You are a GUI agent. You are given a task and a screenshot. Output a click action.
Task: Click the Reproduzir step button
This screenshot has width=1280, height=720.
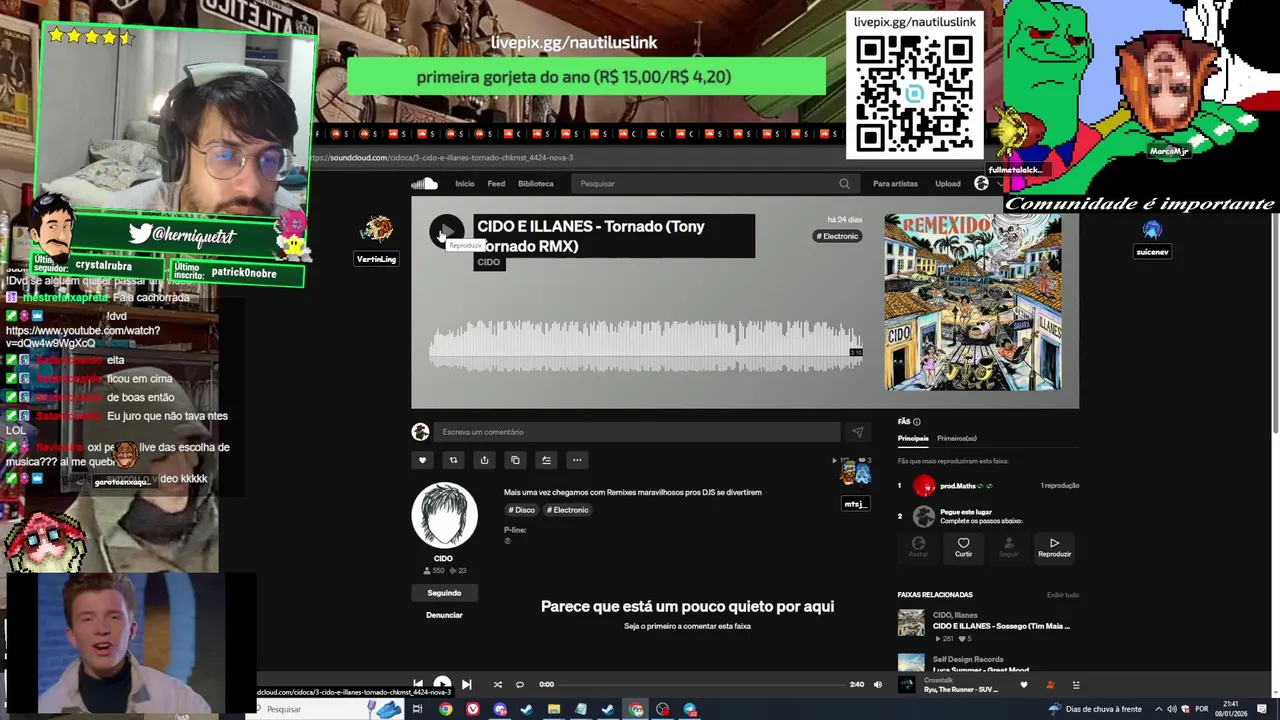coord(1054,547)
